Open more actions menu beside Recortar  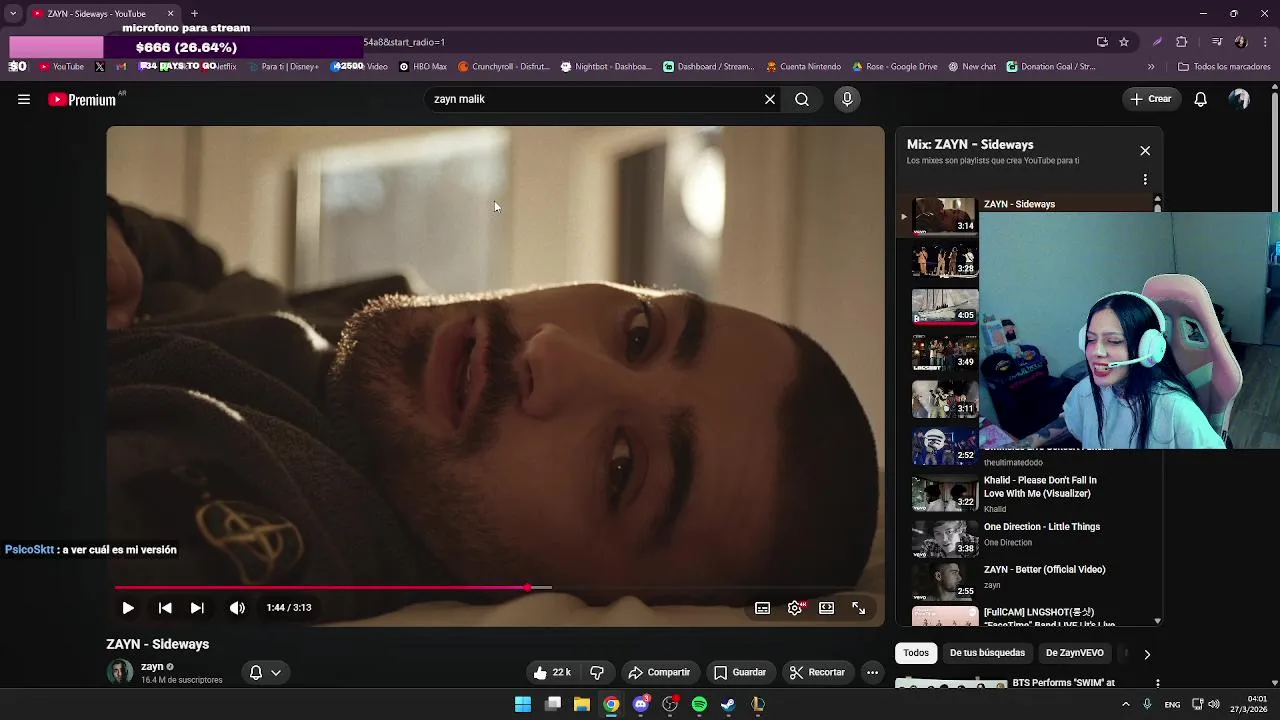click(x=872, y=672)
